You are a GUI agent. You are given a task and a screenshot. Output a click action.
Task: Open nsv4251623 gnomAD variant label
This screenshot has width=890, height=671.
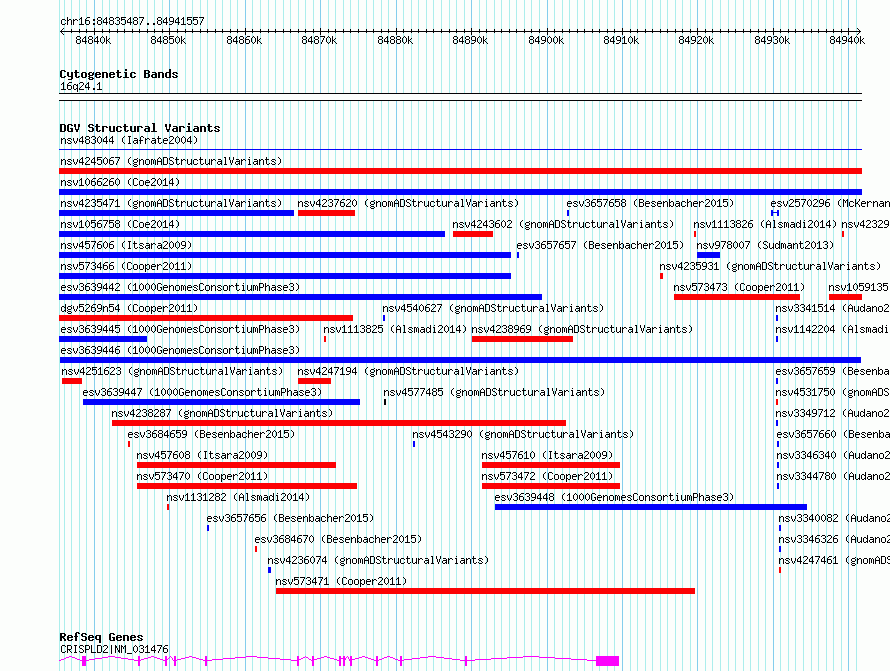point(172,371)
